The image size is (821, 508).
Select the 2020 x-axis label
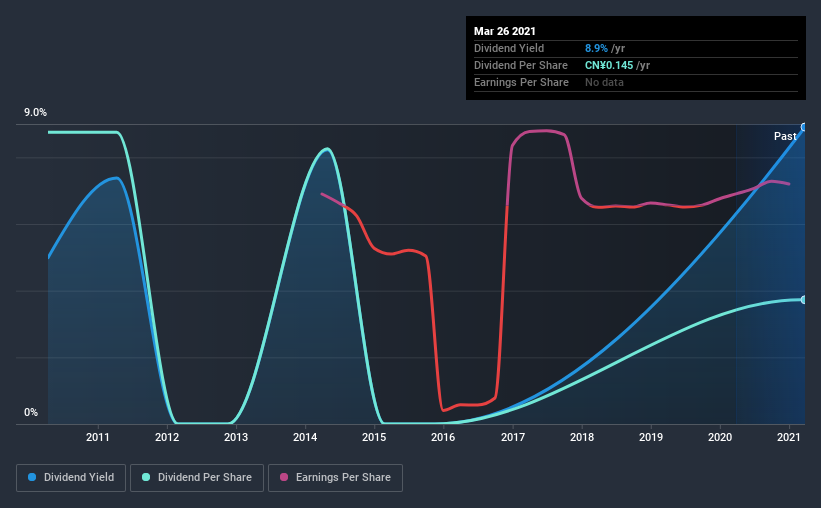click(720, 437)
